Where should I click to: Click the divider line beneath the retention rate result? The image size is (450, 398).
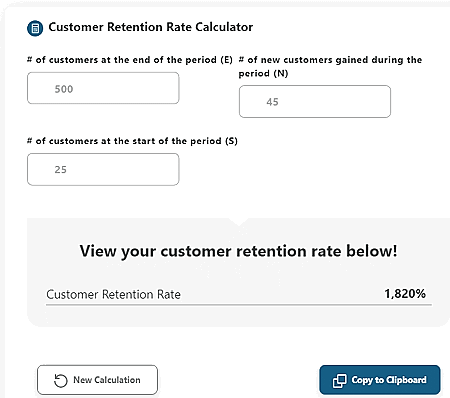point(239,304)
